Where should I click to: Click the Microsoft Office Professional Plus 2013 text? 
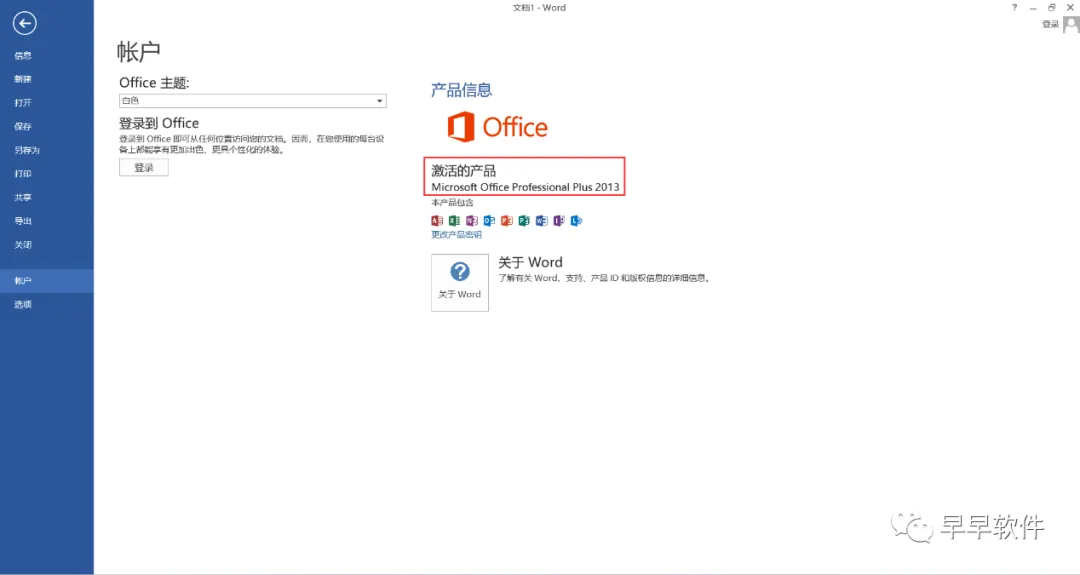526,187
